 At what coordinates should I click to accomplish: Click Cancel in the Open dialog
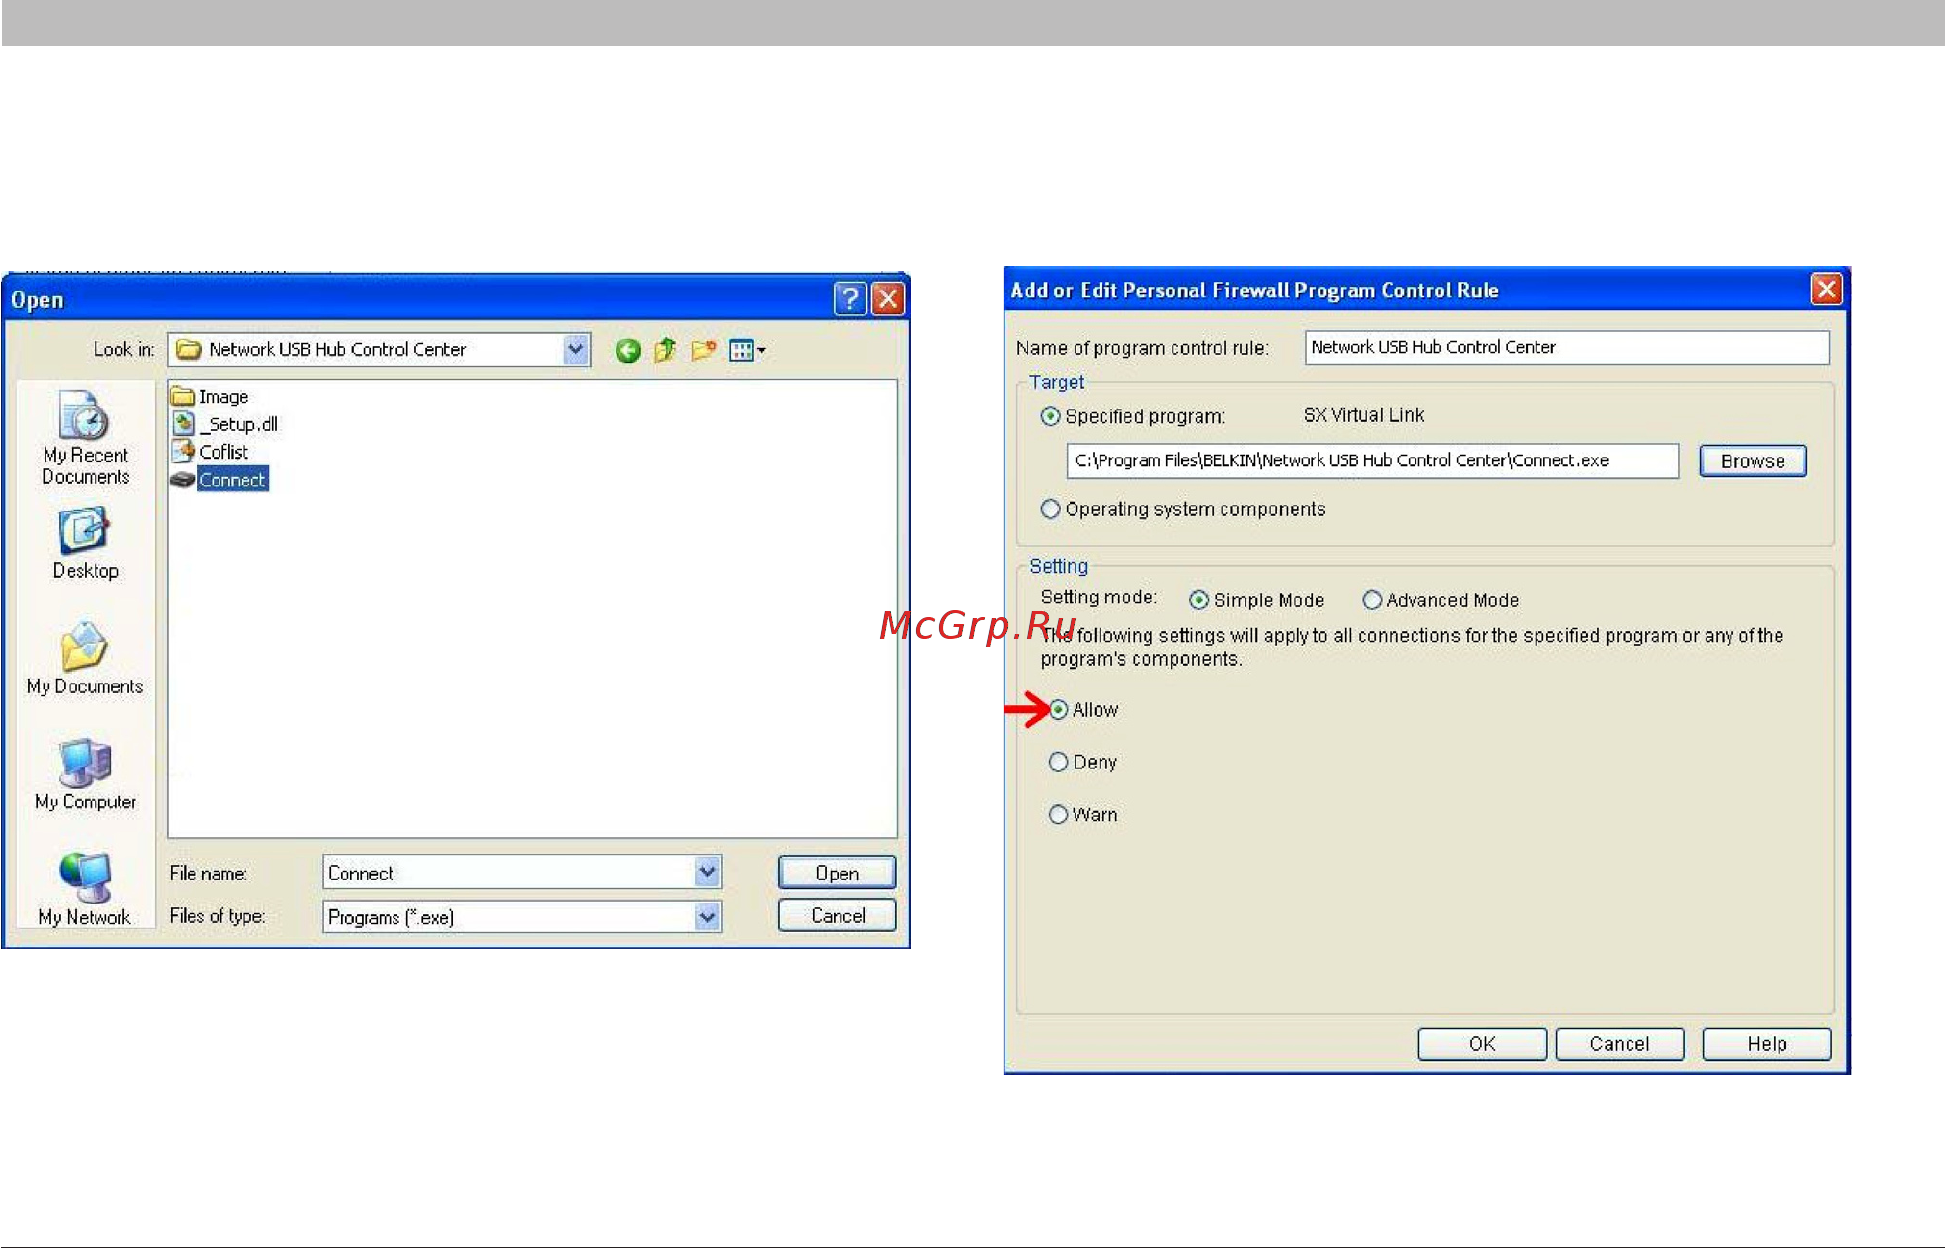tap(837, 915)
